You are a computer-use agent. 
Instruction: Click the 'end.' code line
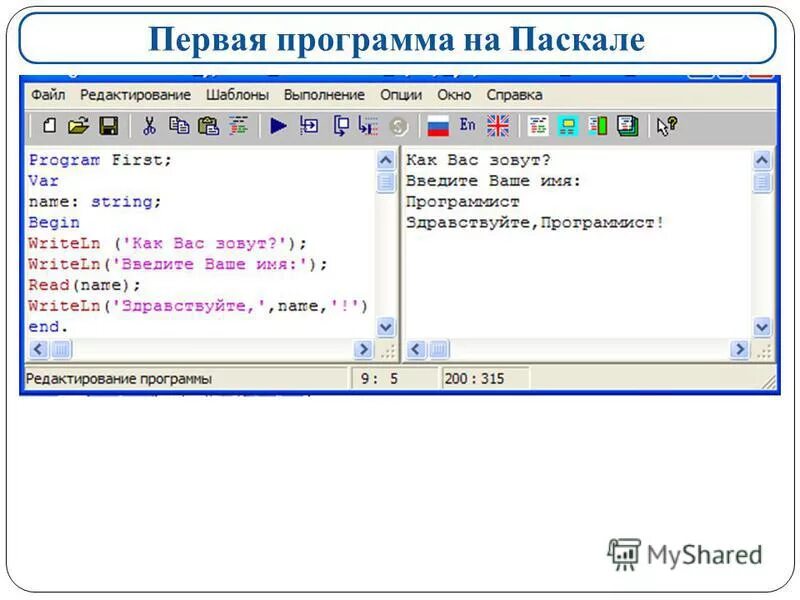point(48,327)
